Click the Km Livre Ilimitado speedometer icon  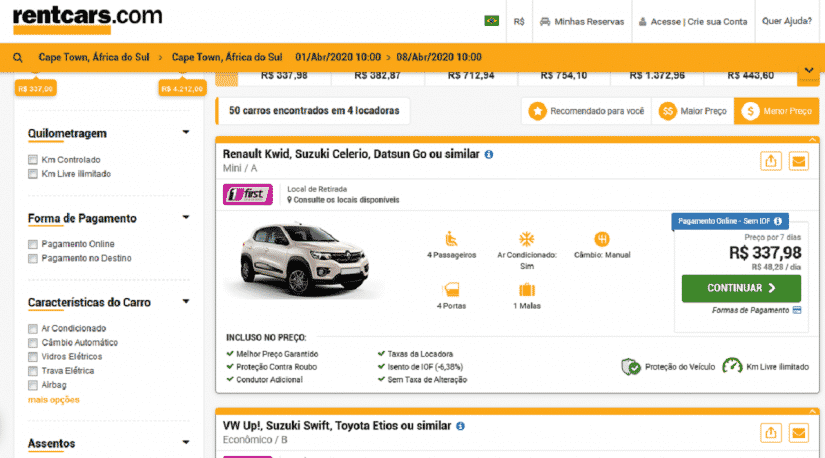[732, 366]
